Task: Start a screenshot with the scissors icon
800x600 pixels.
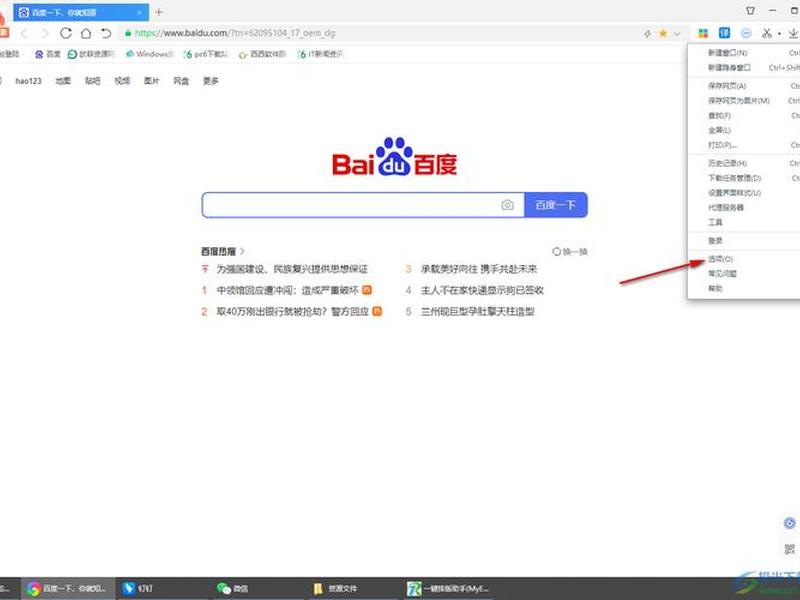Action: [x=767, y=33]
